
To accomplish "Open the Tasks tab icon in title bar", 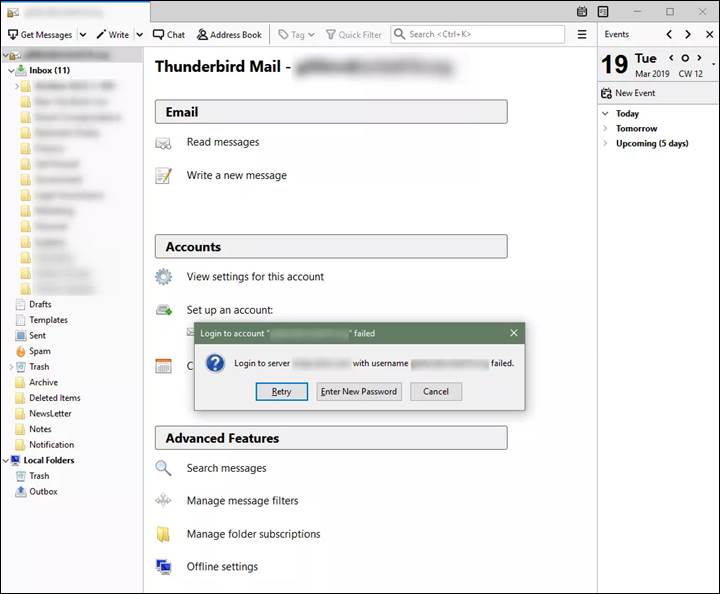I will pyautogui.click(x=603, y=11).
